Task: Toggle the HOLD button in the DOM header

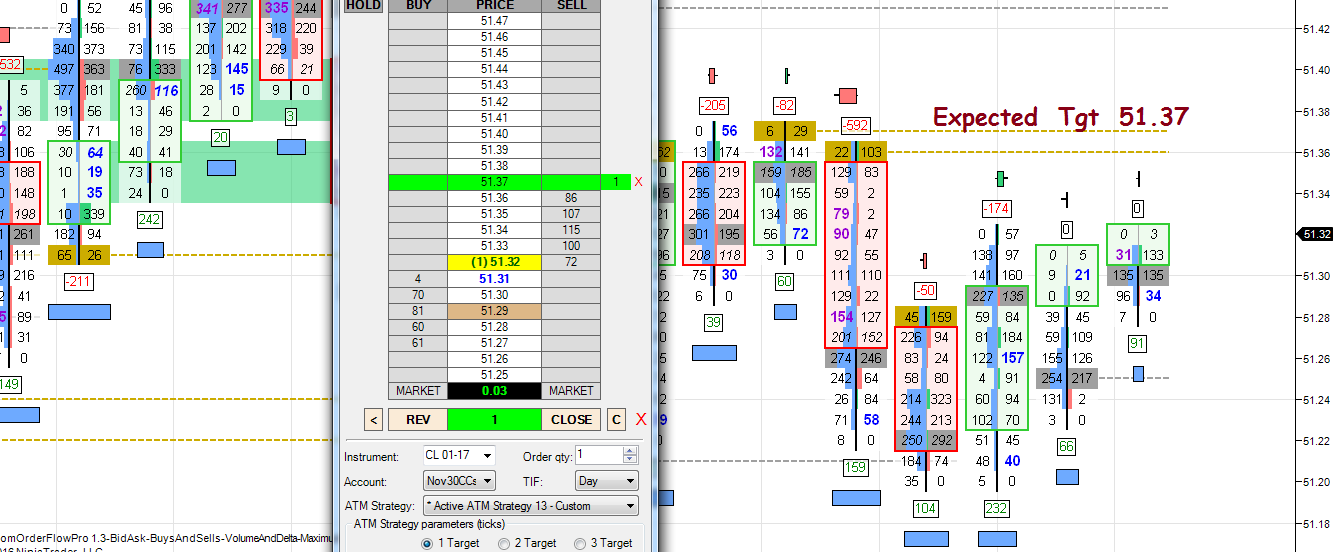Action: pyautogui.click(x=362, y=5)
